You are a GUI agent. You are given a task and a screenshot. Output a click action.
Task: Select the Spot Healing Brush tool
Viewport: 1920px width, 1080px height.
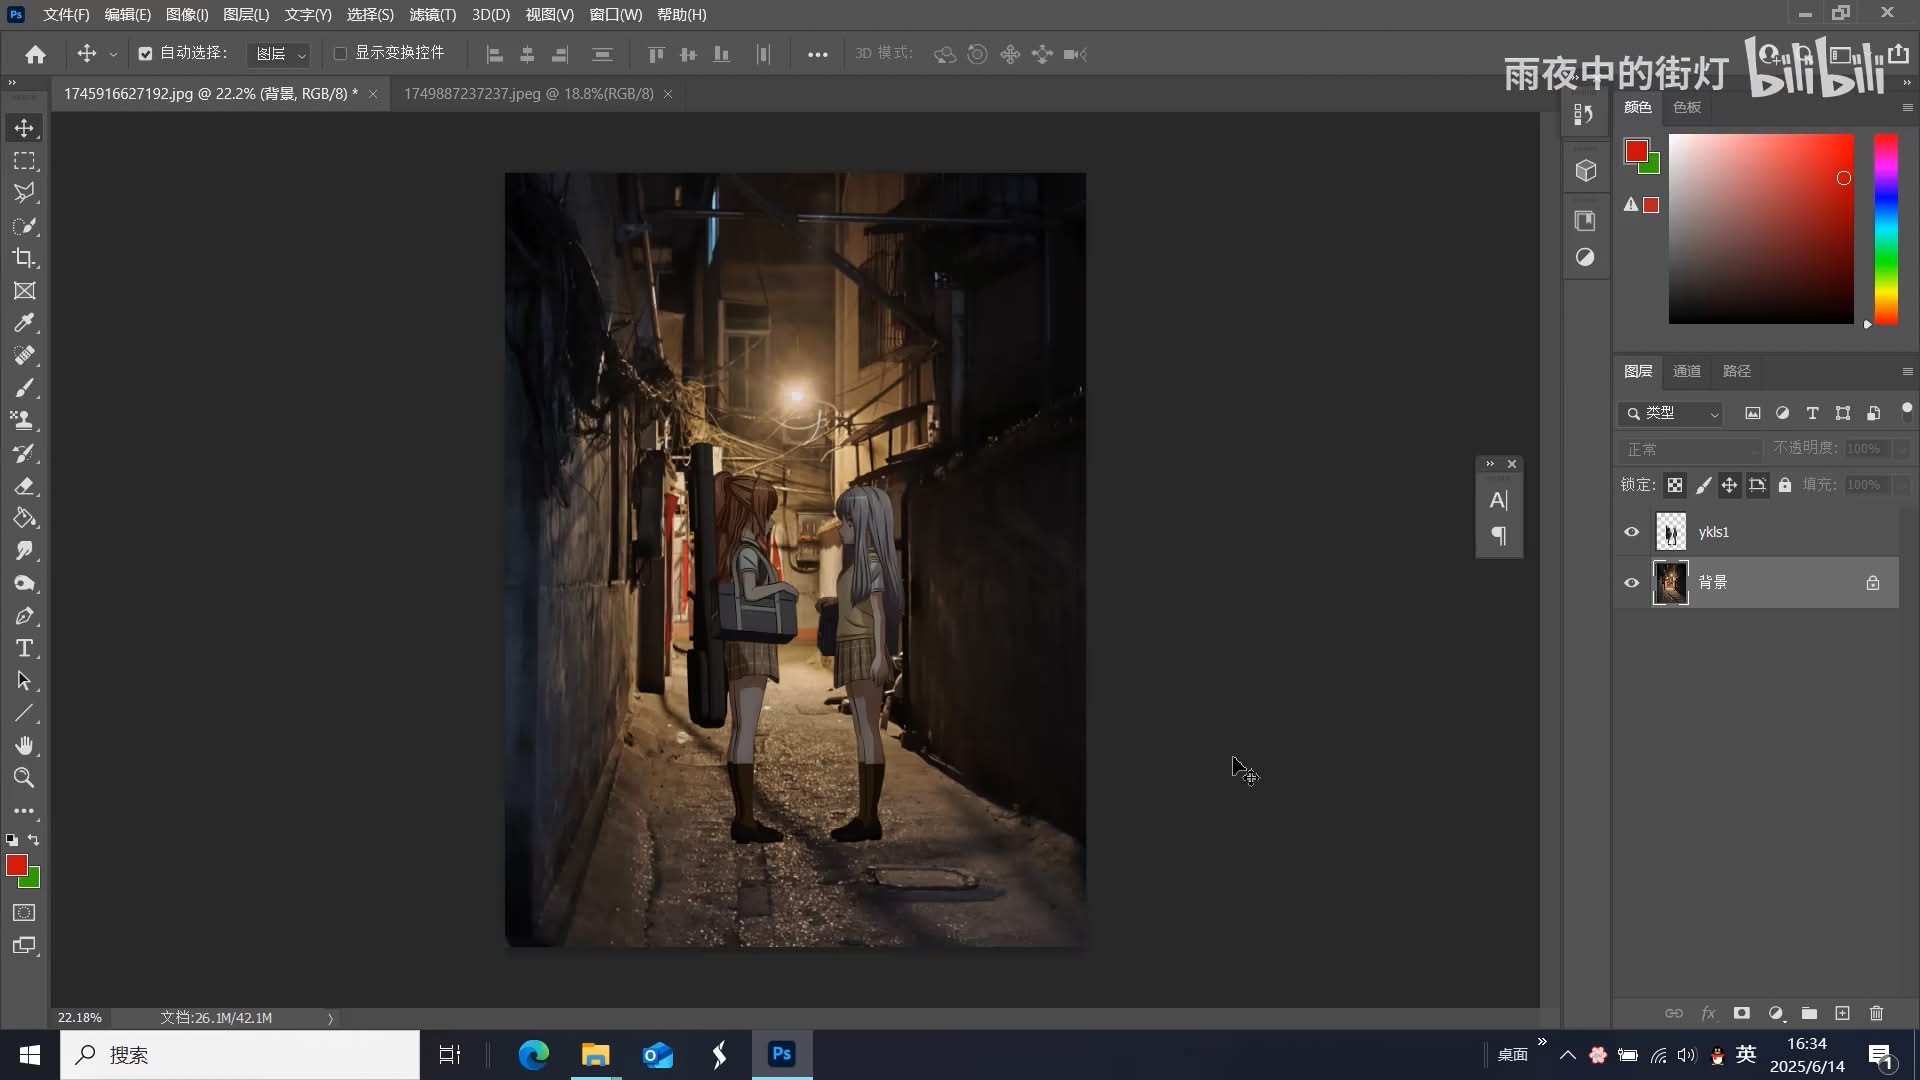point(24,356)
